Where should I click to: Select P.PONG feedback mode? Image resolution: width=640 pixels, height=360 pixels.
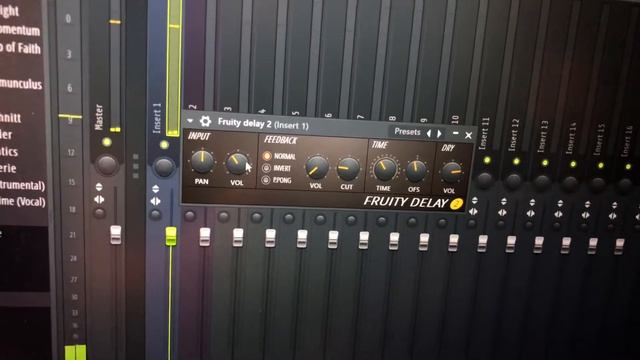(x=266, y=180)
